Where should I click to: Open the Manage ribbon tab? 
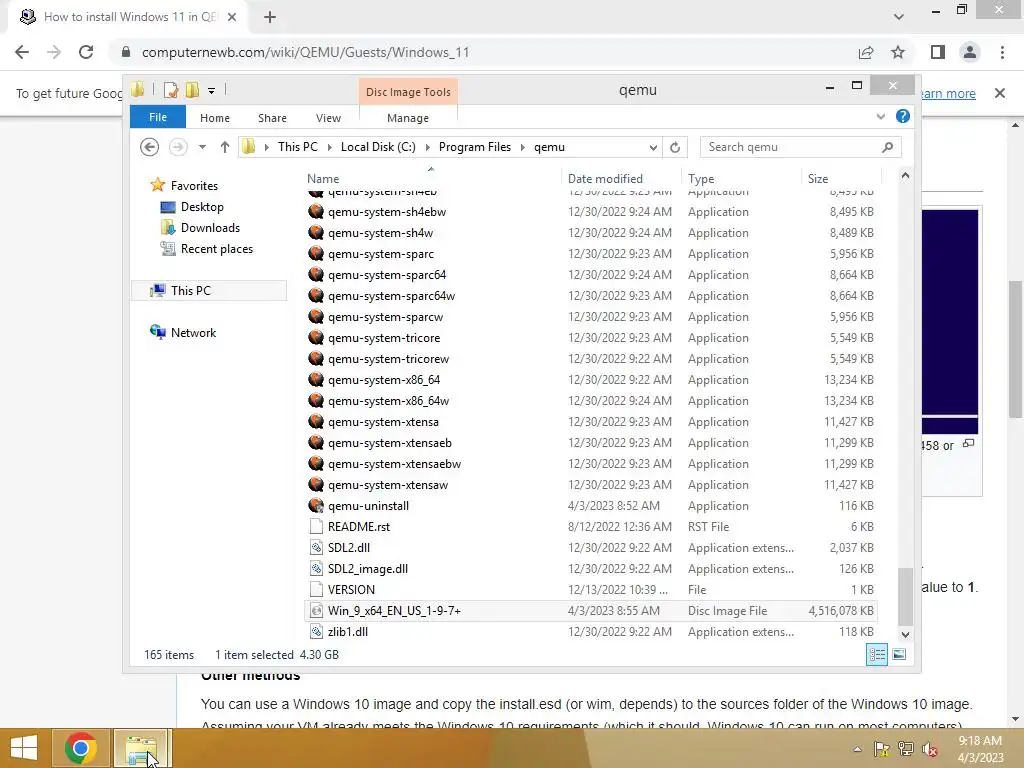tap(408, 118)
